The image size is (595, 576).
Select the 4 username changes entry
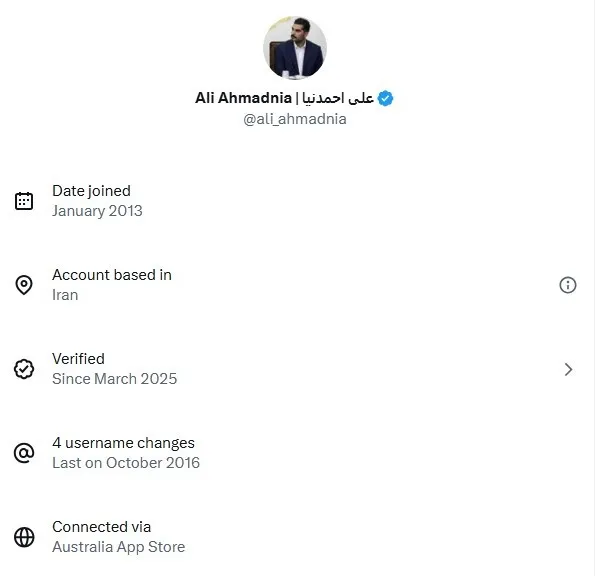click(123, 443)
